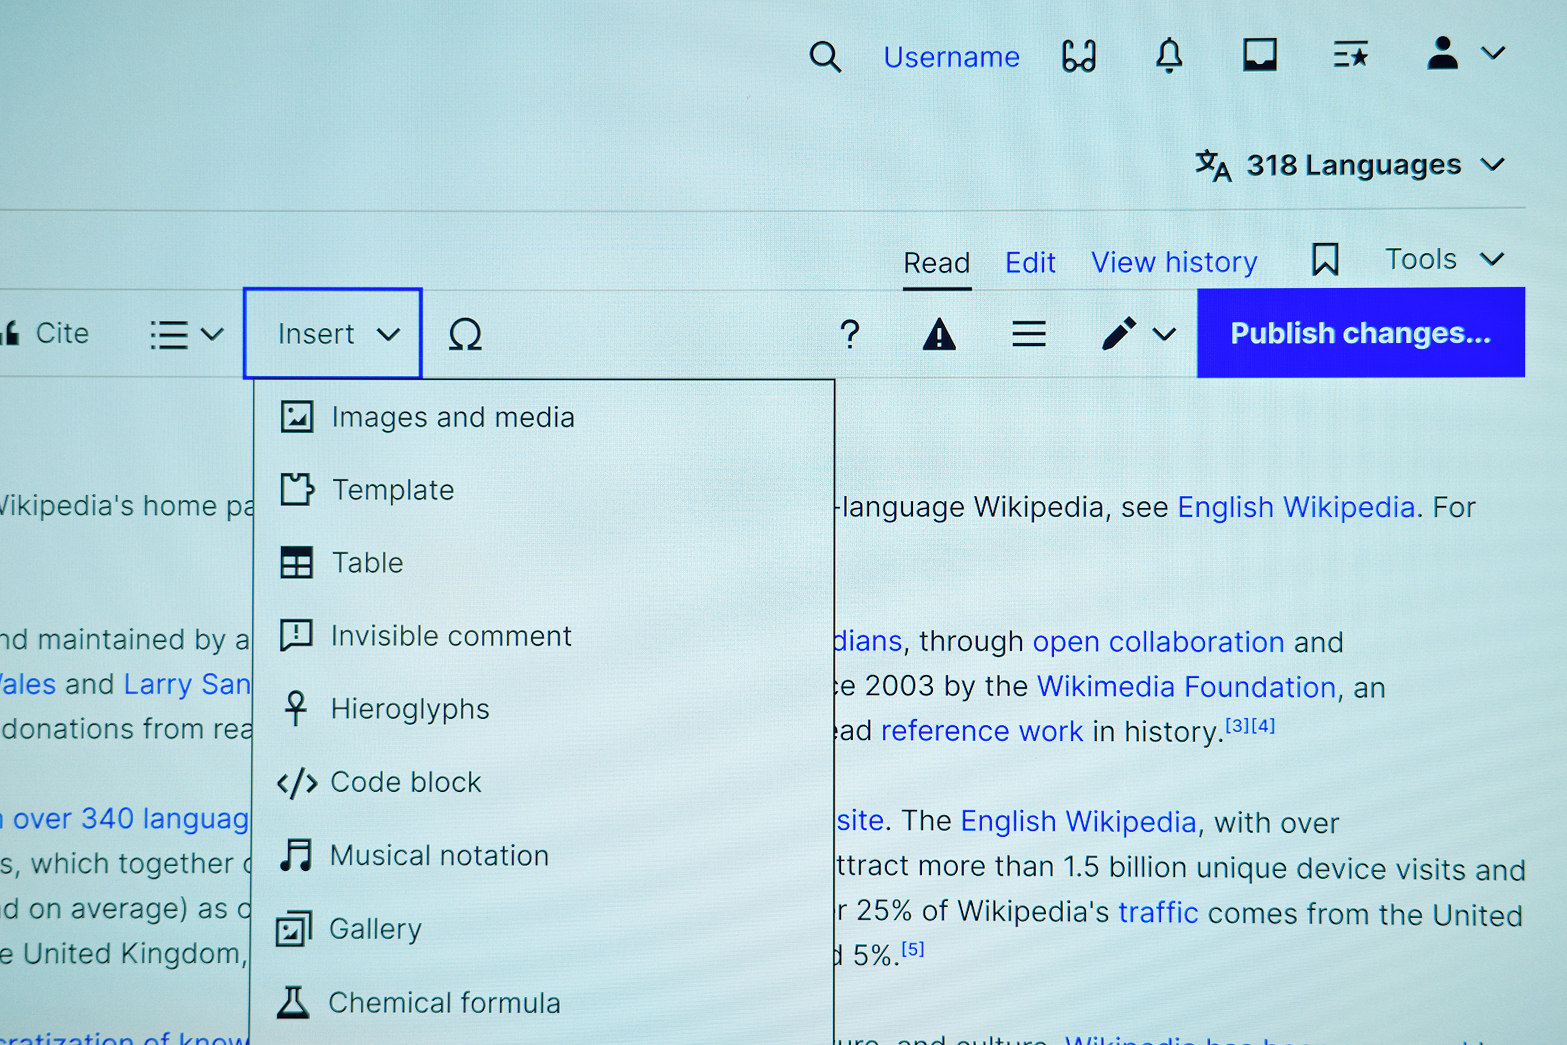This screenshot has width=1567, height=1045.
Task: Select Images and media from Insert menu
Action: (x=543, y=417)
